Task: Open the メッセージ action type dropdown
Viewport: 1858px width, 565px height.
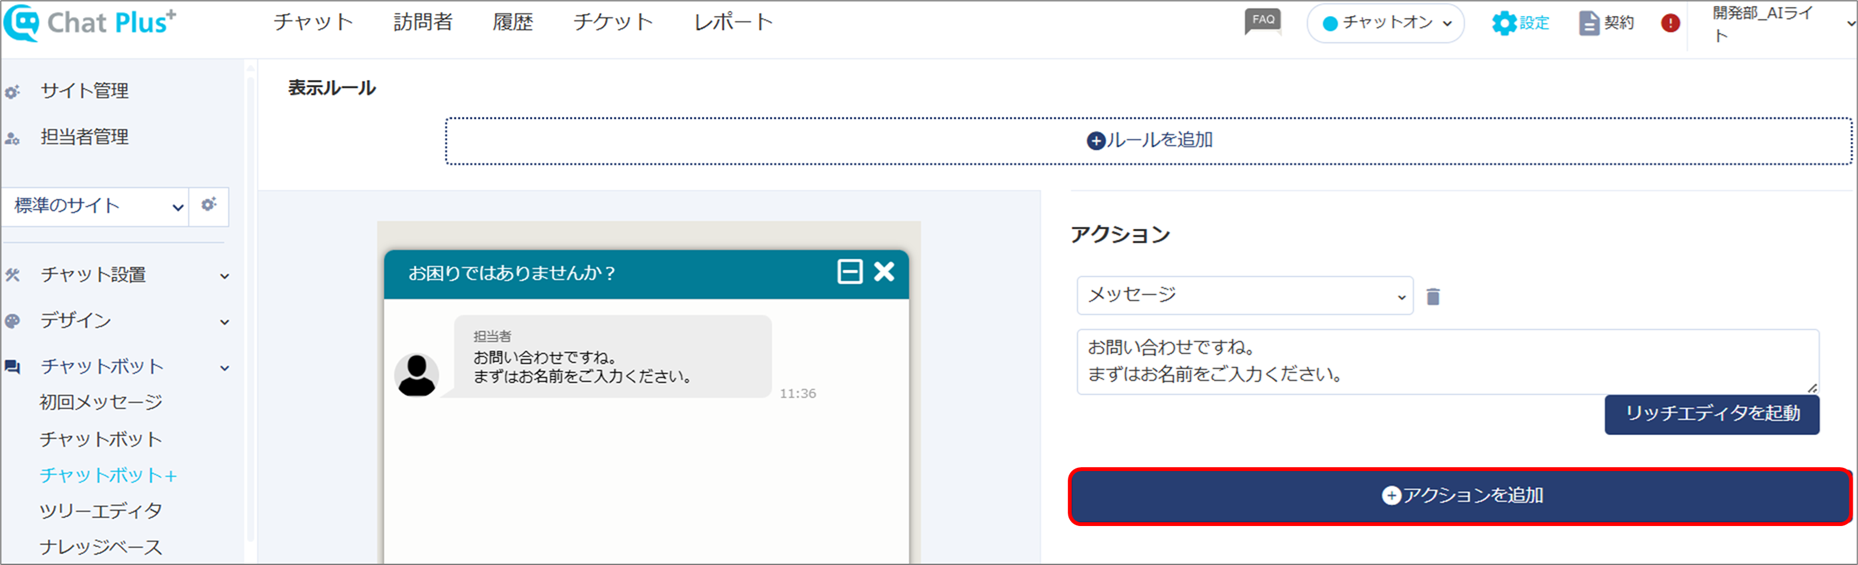Action: point(1245,295)
